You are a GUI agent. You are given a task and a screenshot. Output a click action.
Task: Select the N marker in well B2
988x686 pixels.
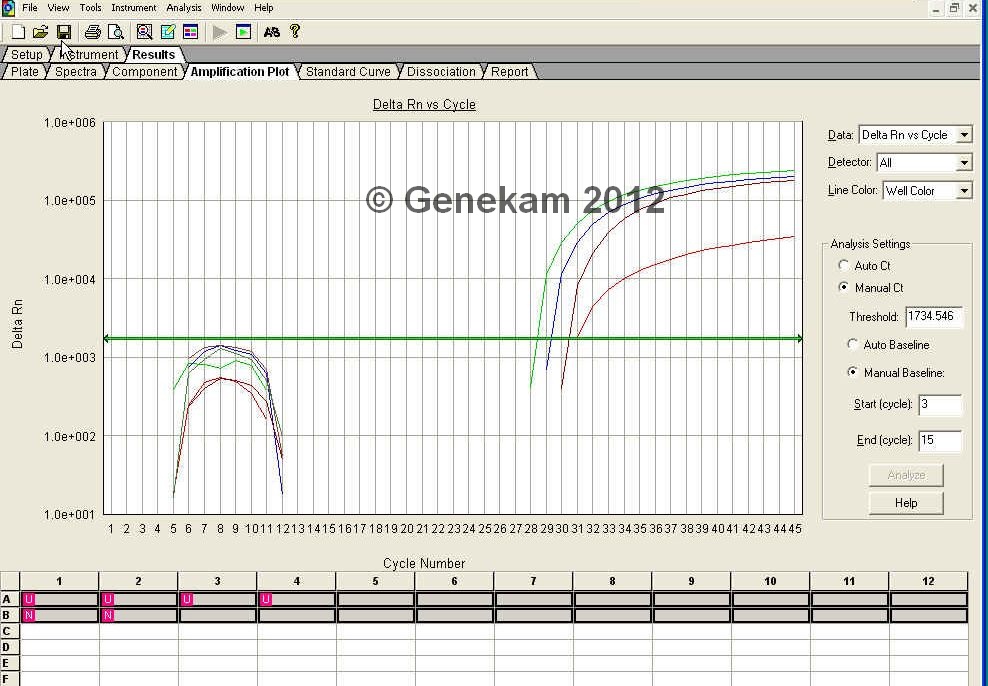coord(108,615)
